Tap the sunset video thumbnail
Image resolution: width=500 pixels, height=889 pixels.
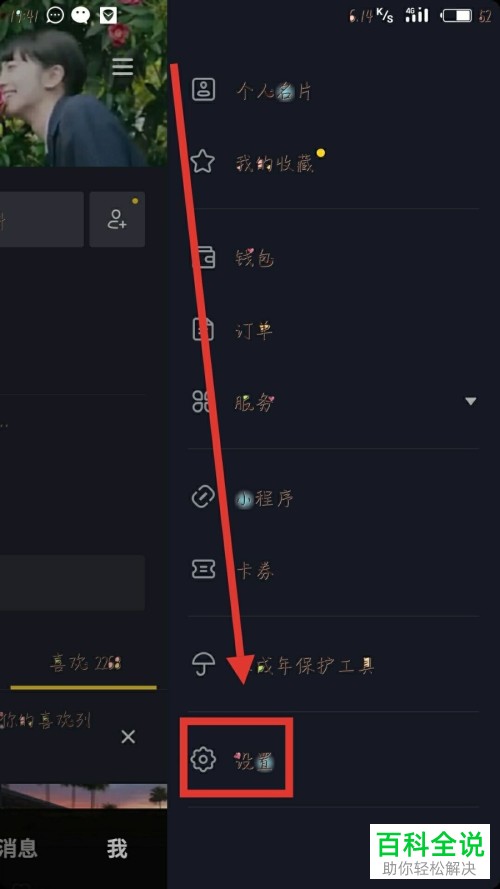(83, 796)
